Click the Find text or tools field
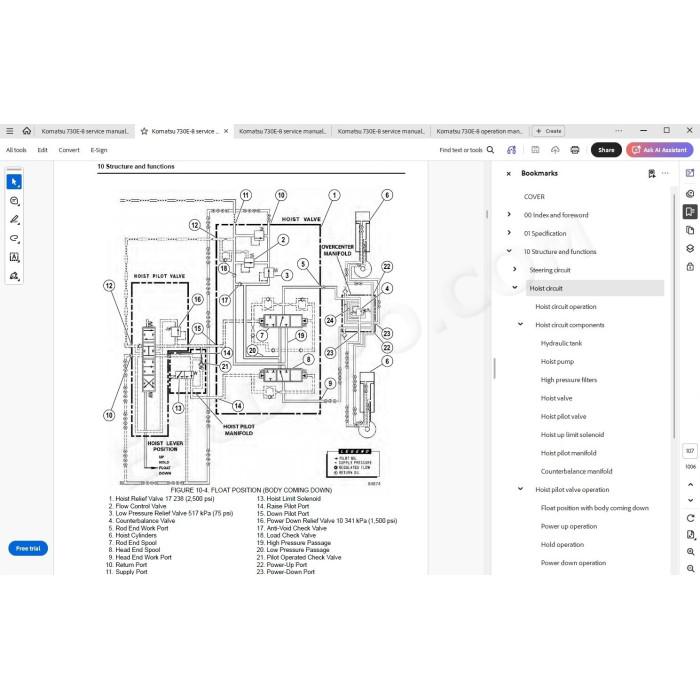The image size is (700, 700). [x=461, y=150]
